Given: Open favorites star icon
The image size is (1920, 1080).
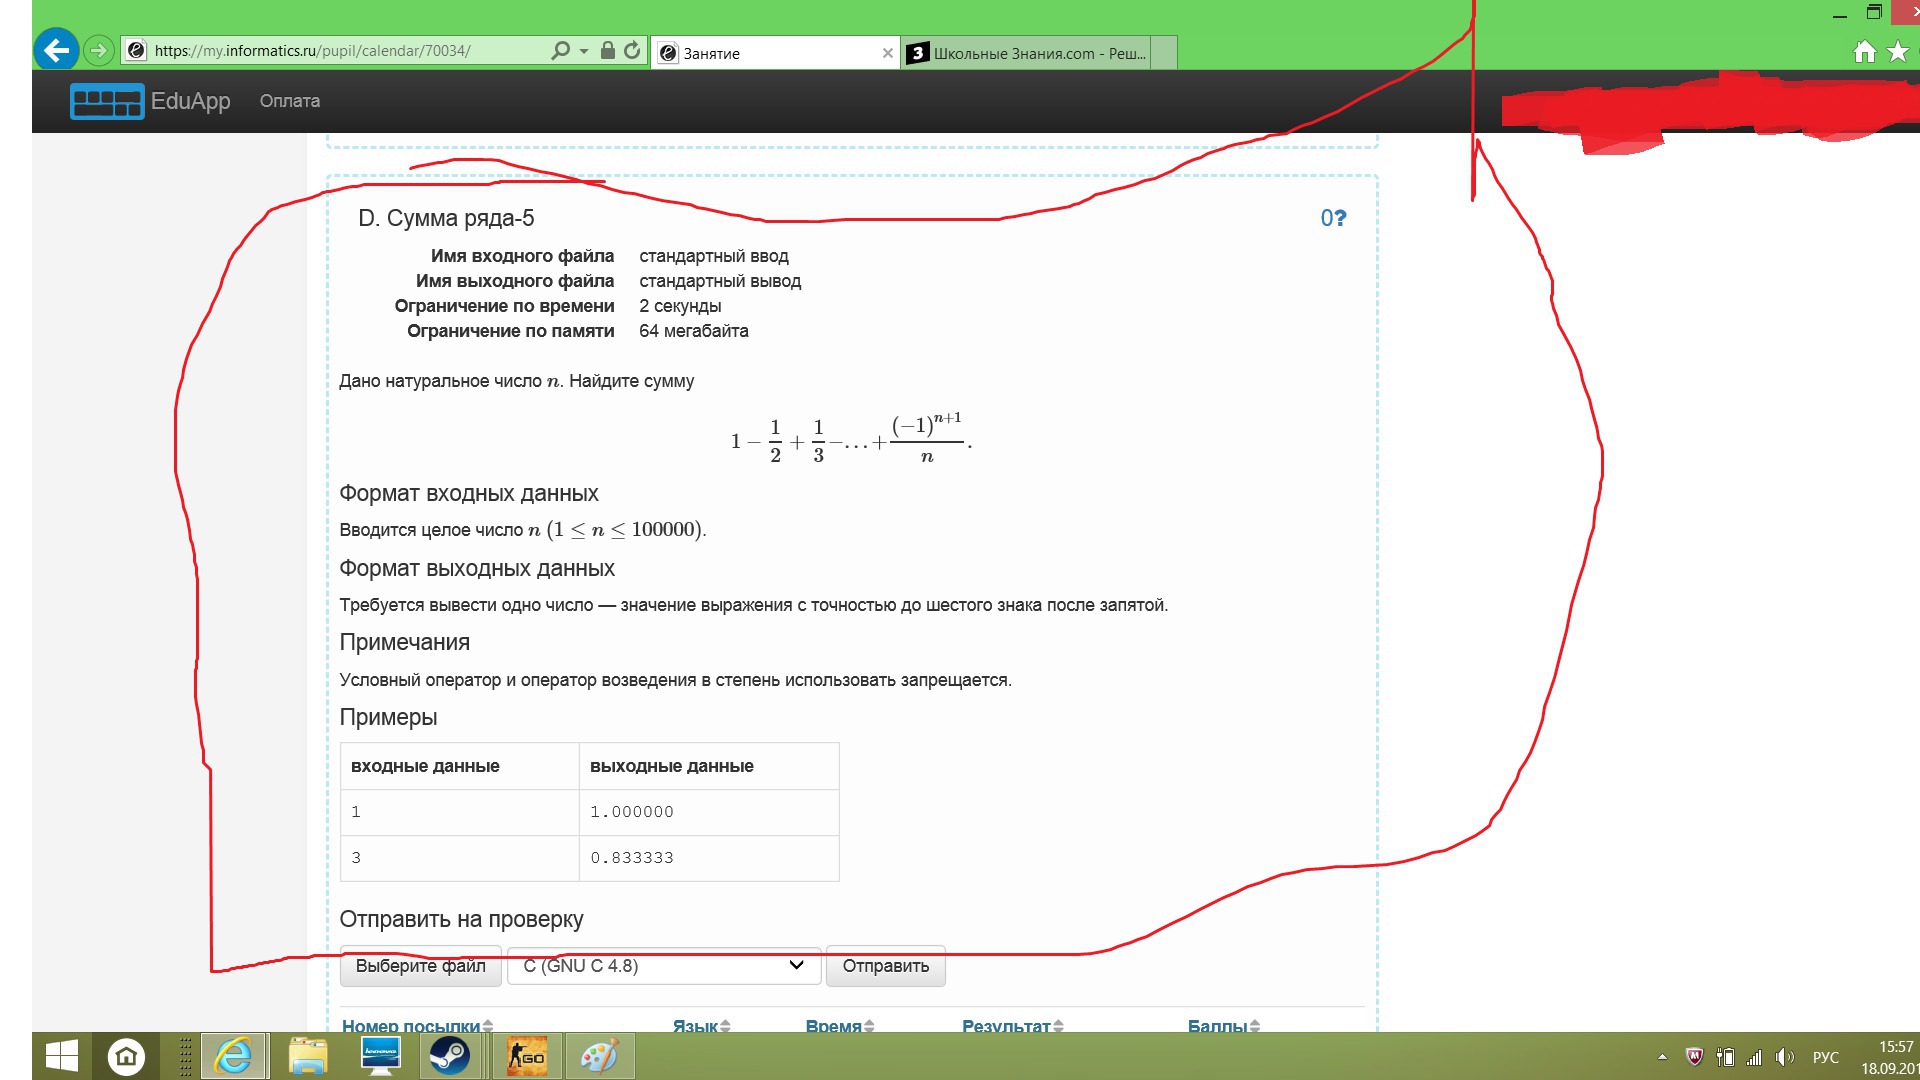Looking at the screenshot, I should coord(1897,52).
